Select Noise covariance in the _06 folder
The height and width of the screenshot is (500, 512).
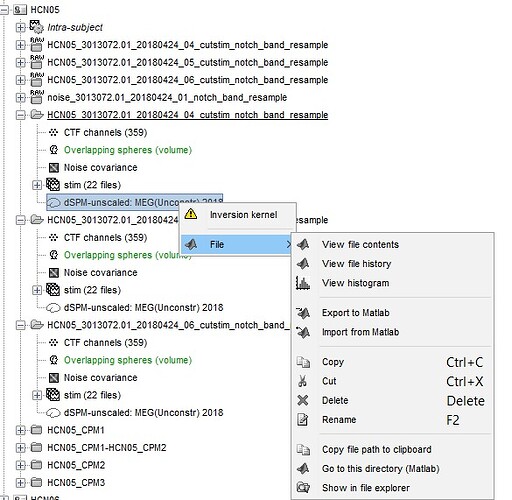click(x=100, y=378)
